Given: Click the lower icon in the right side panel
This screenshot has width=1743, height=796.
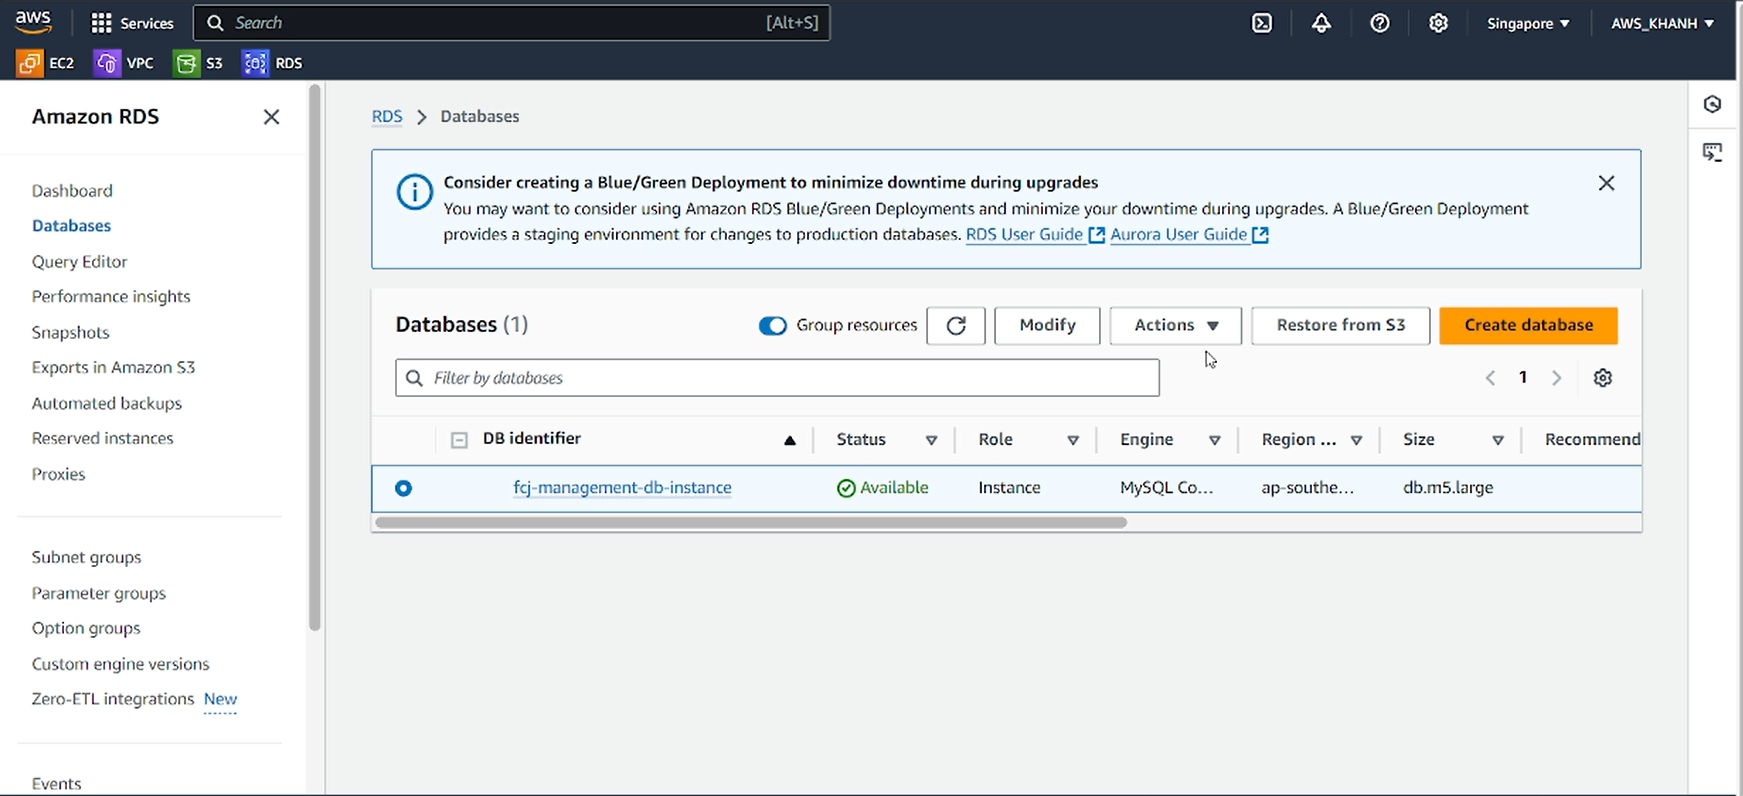Looking at the screenshot, I should [x=1713, y=152].
